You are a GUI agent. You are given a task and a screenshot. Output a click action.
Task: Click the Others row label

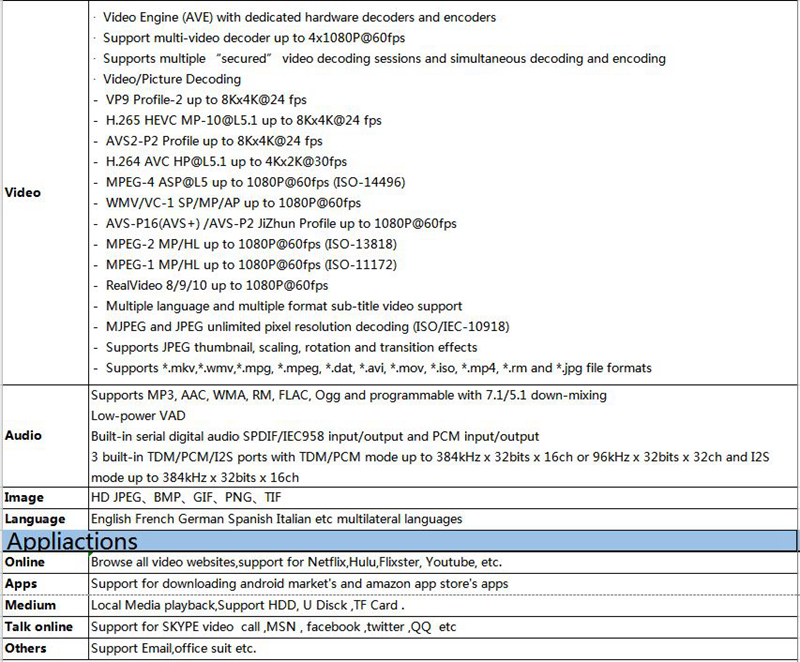[x=26, y=648]
